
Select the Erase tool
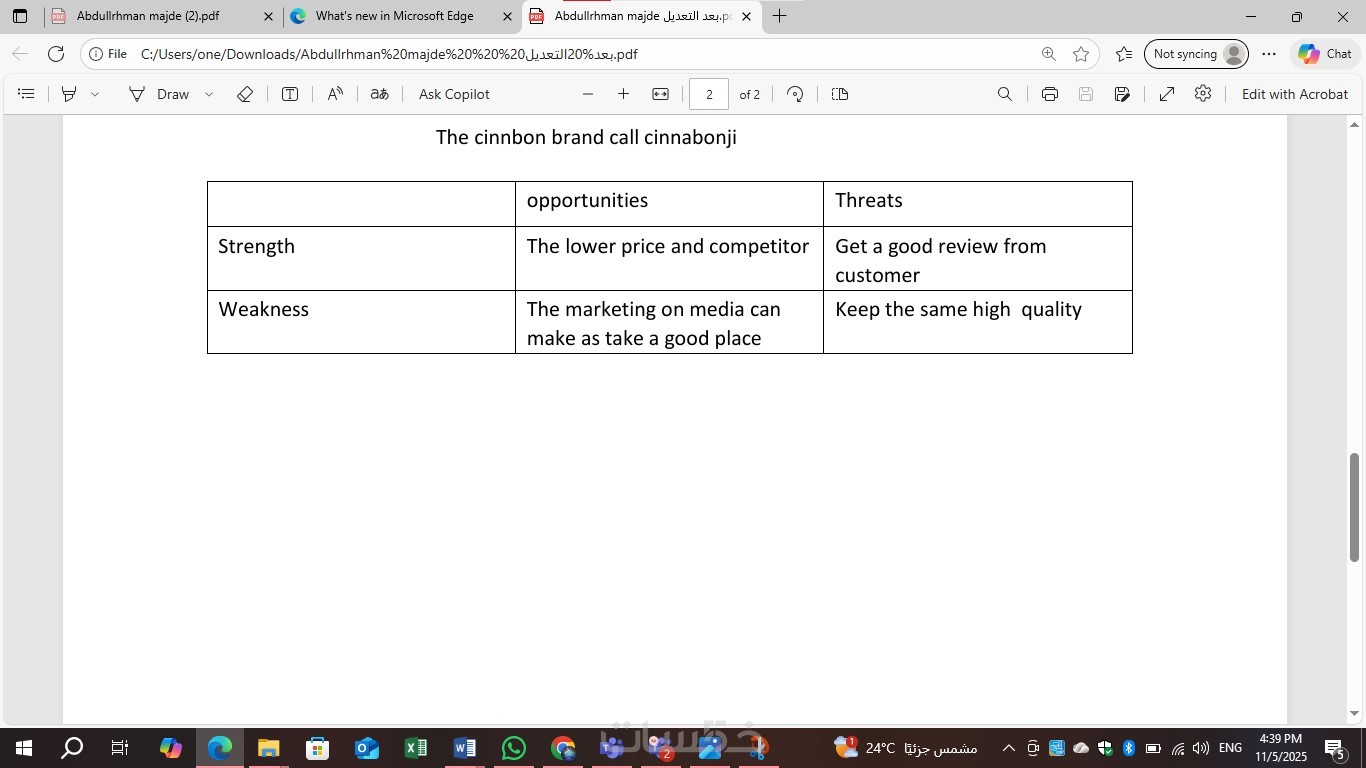[245, 94]
